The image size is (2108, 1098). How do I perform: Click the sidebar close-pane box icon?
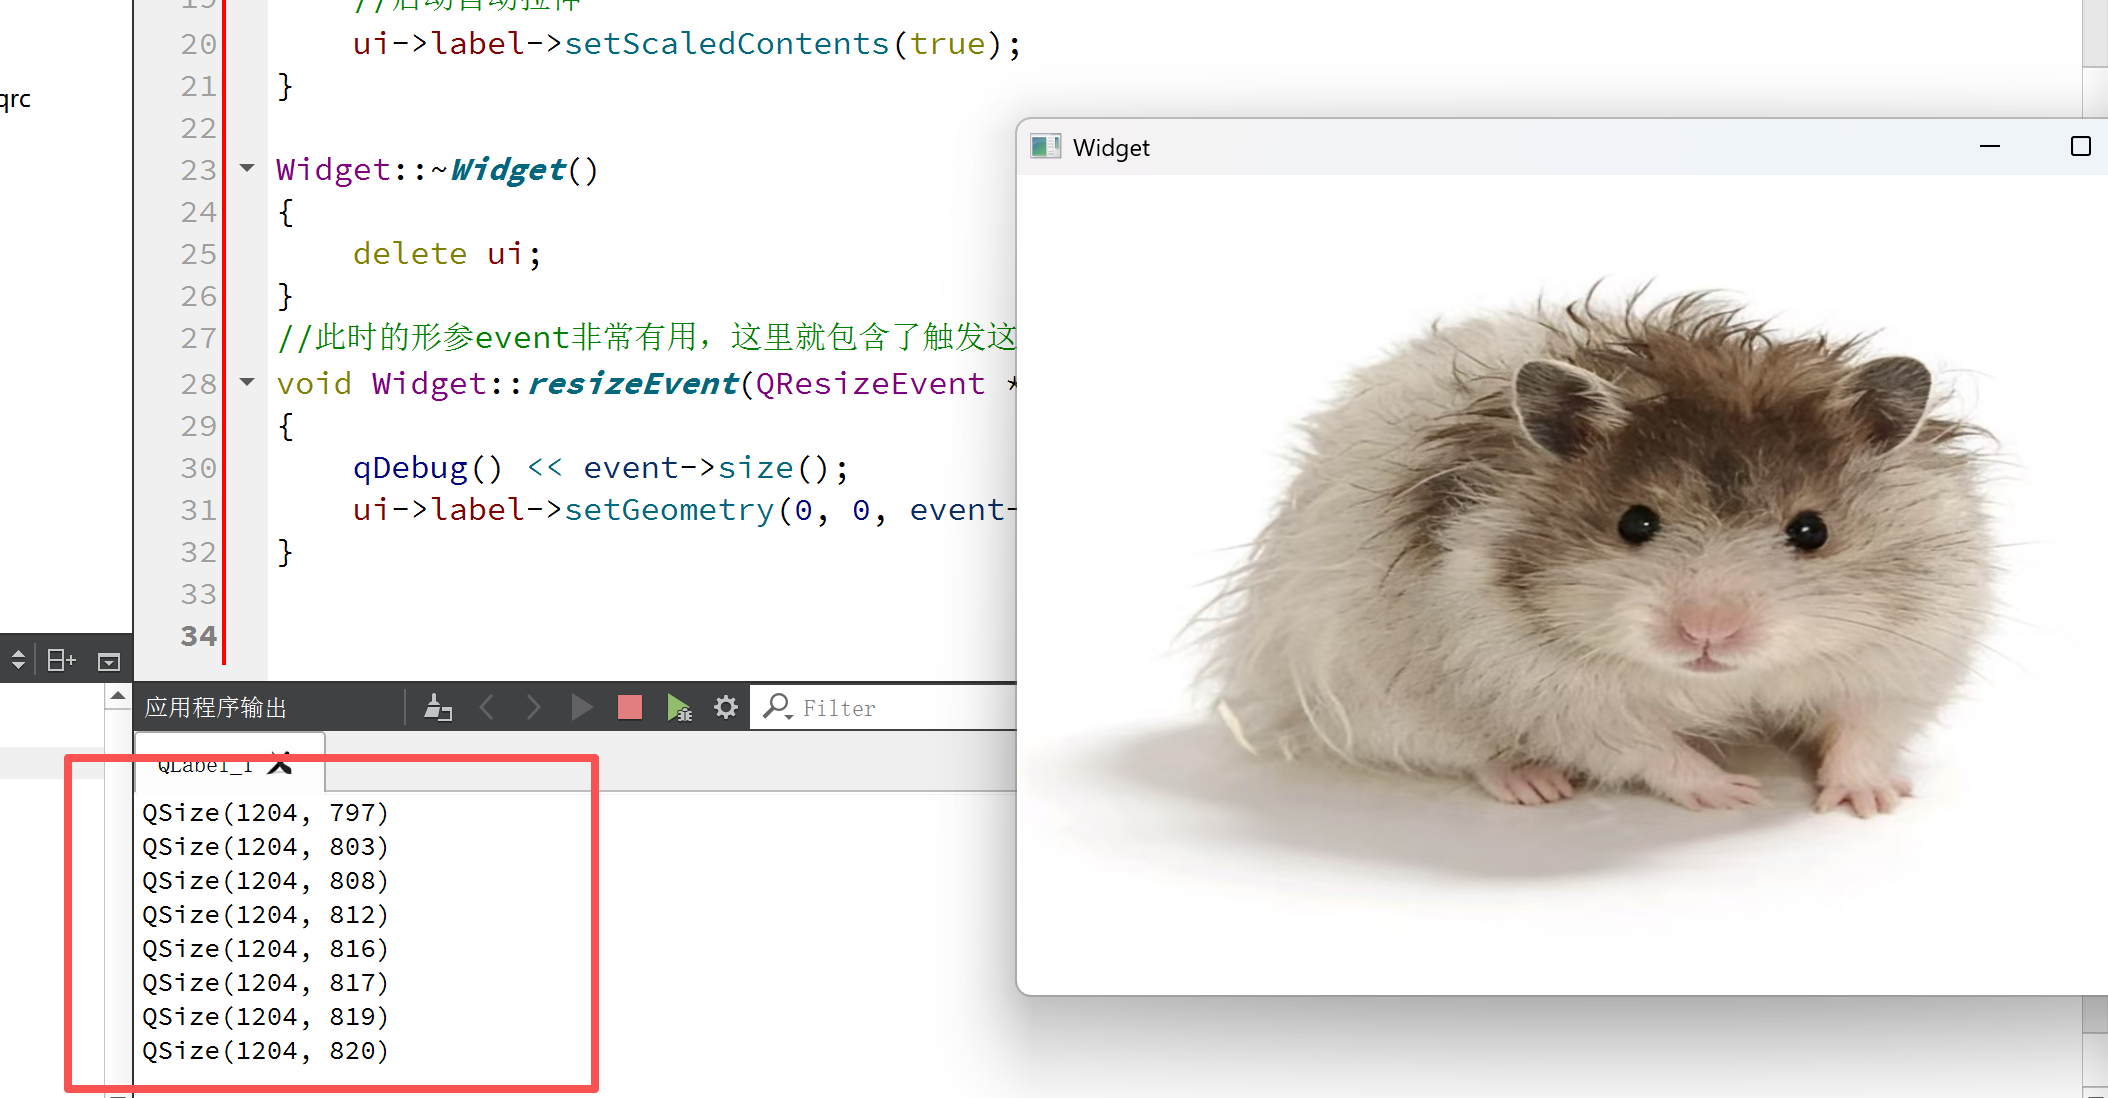(x=109, y=661)
